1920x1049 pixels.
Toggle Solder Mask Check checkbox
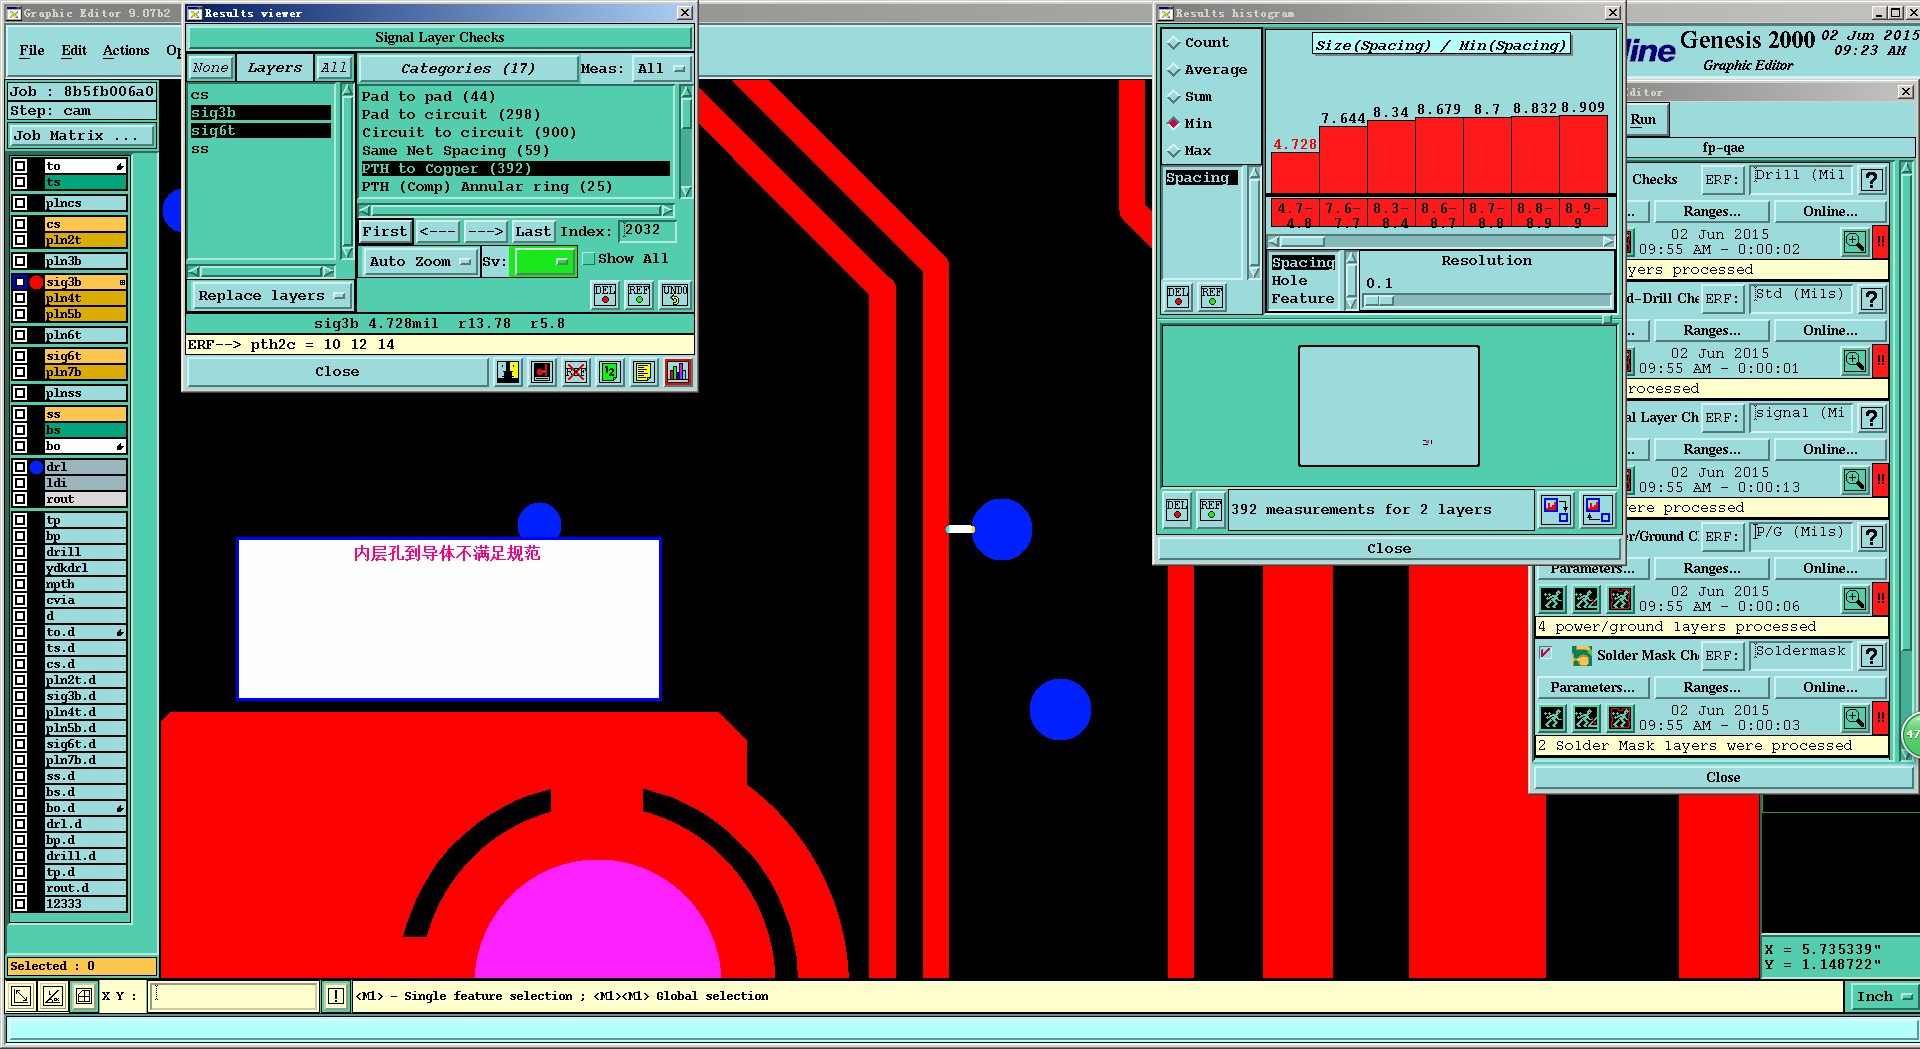[x=1546, y=653]
